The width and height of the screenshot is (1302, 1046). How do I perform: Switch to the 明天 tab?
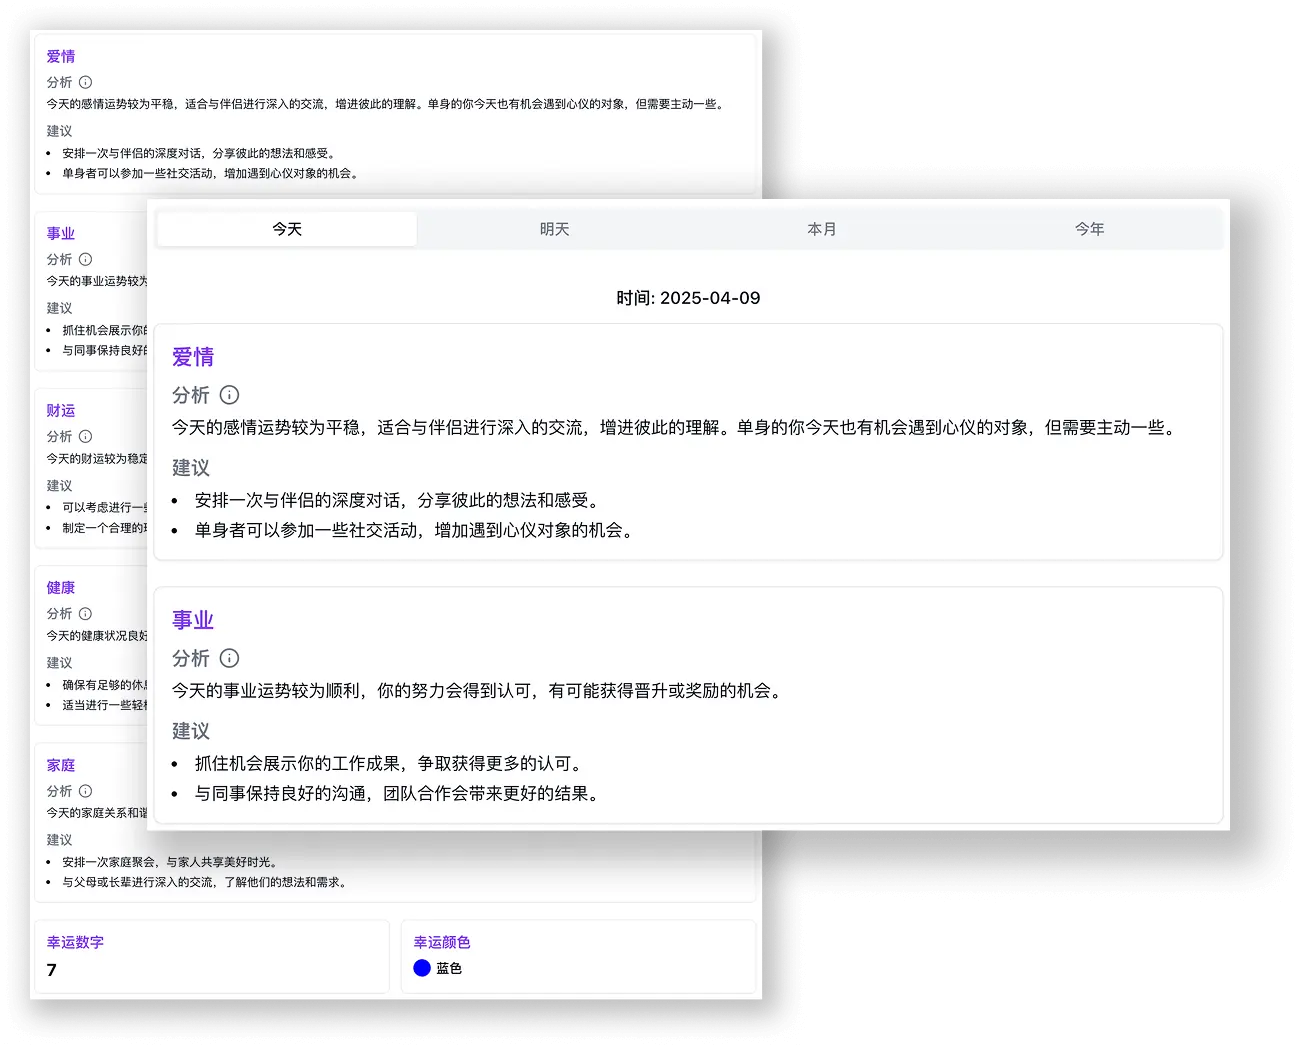pos(555,228)
